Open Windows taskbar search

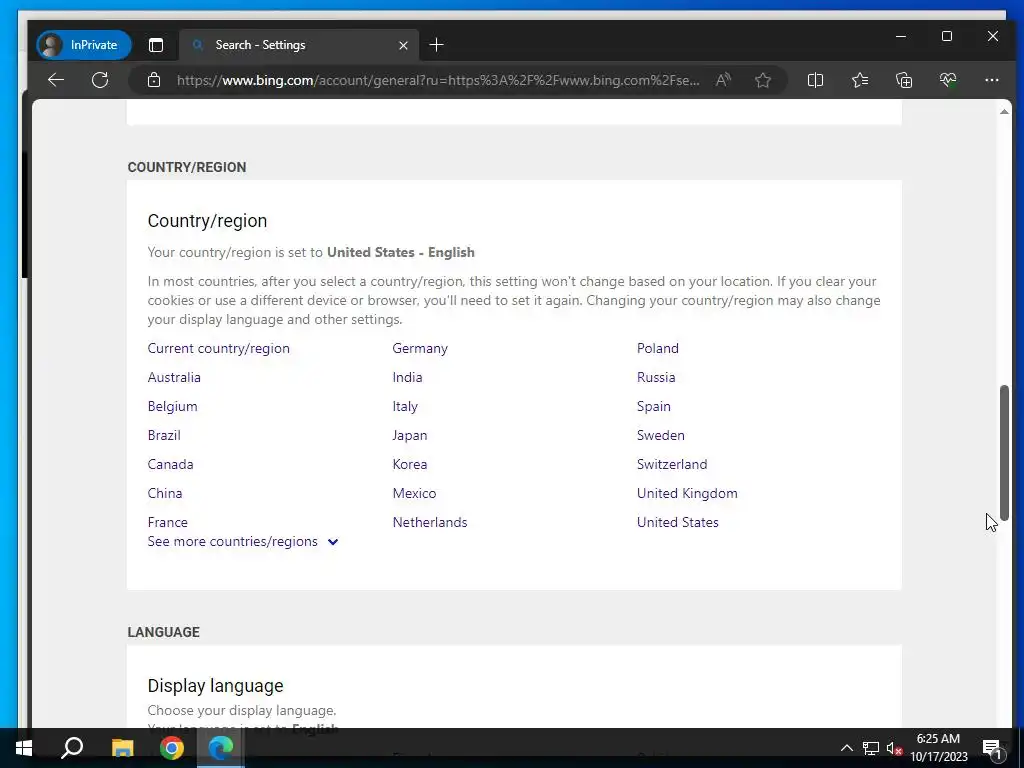(72, 748)
